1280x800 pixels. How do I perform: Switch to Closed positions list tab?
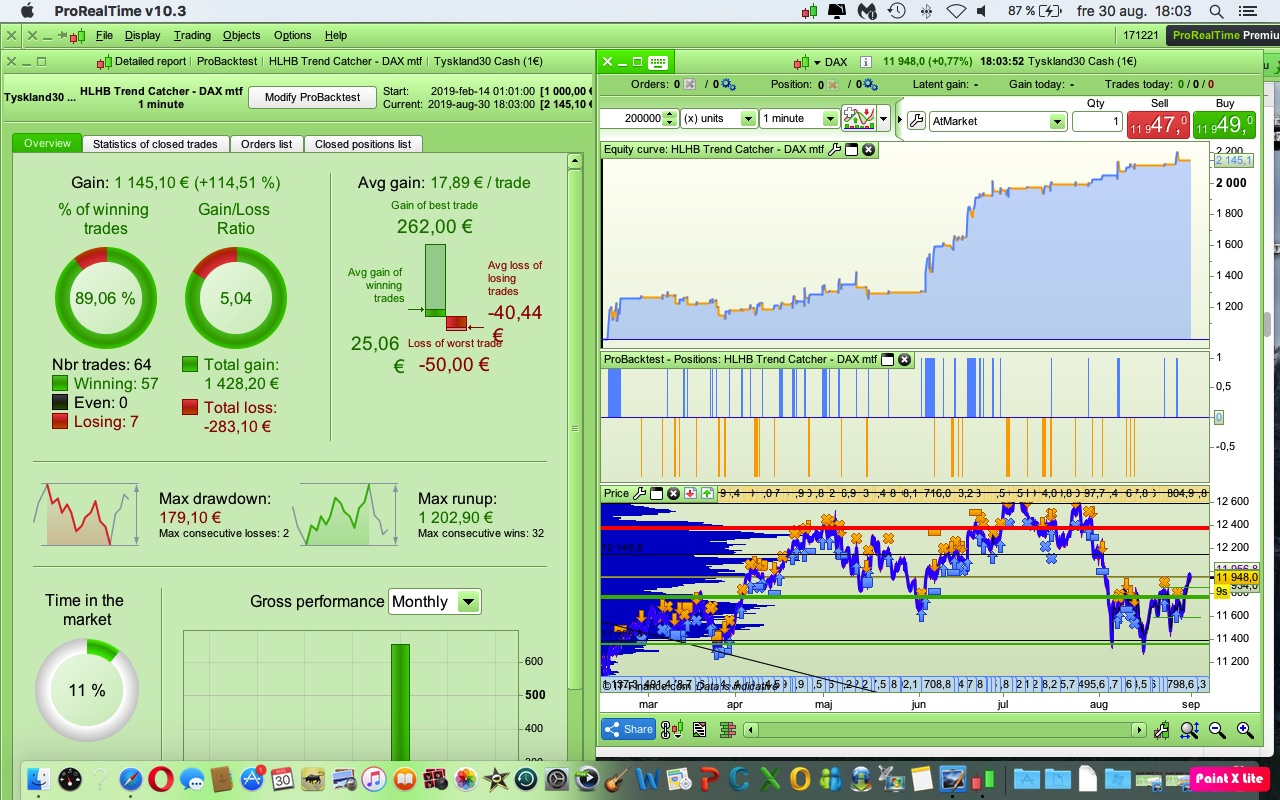(x=363, y=144)
